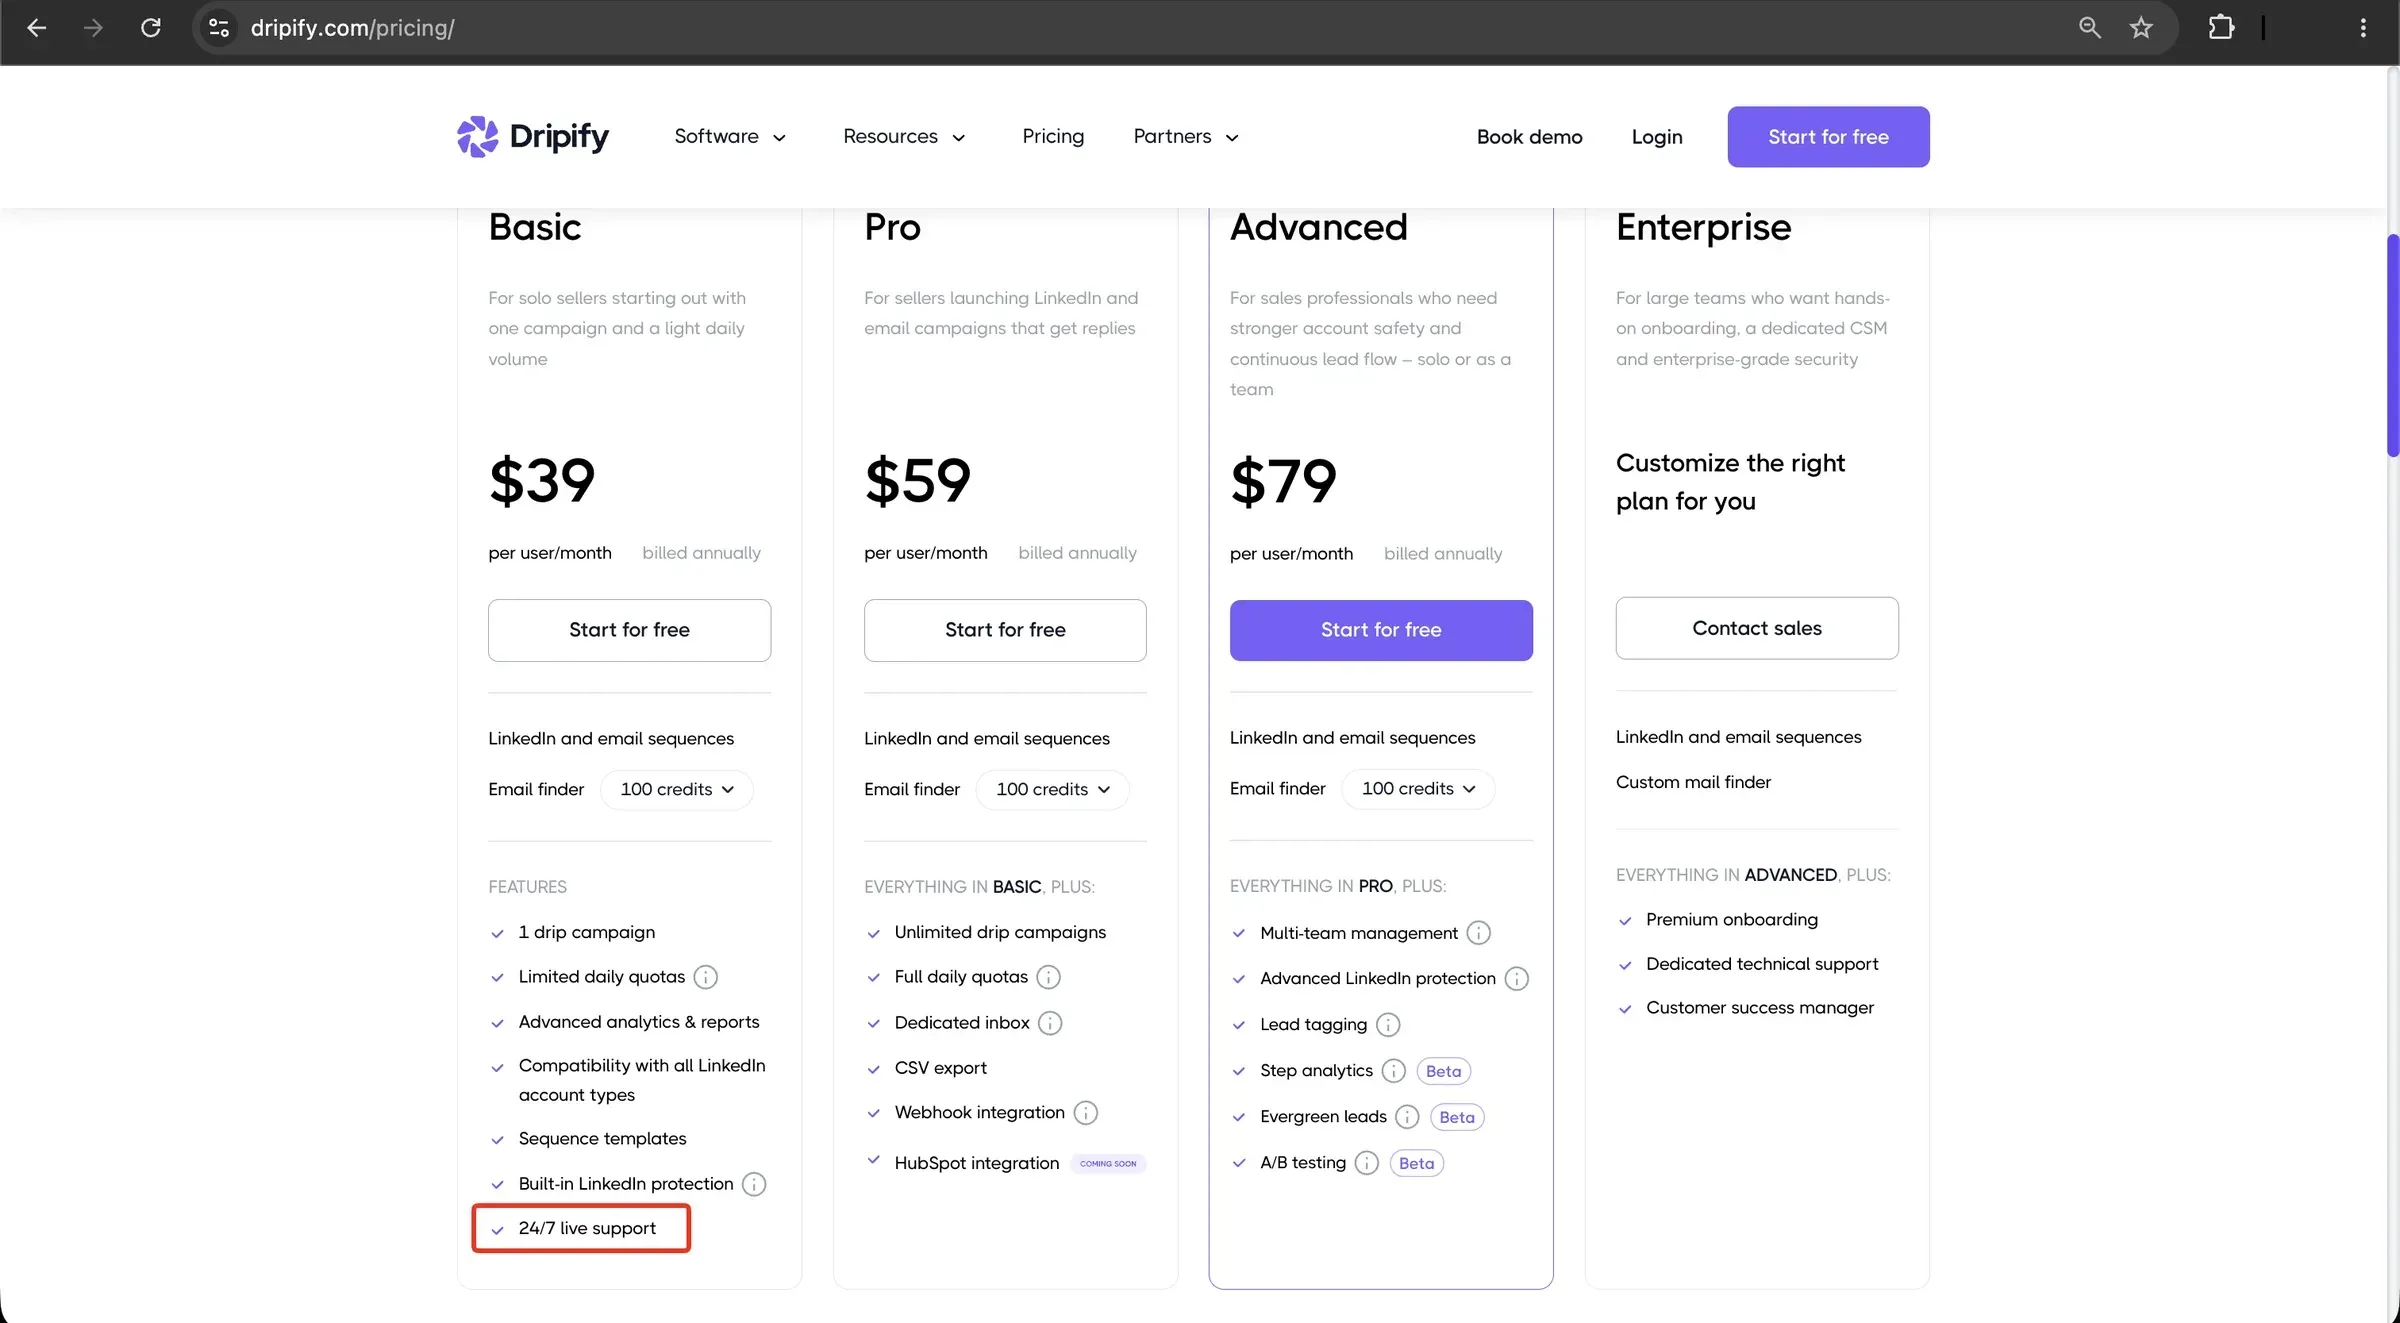Show info for Evergreen leads
This screenshot has width=2400, height=1323.
coord(1407,1117)
